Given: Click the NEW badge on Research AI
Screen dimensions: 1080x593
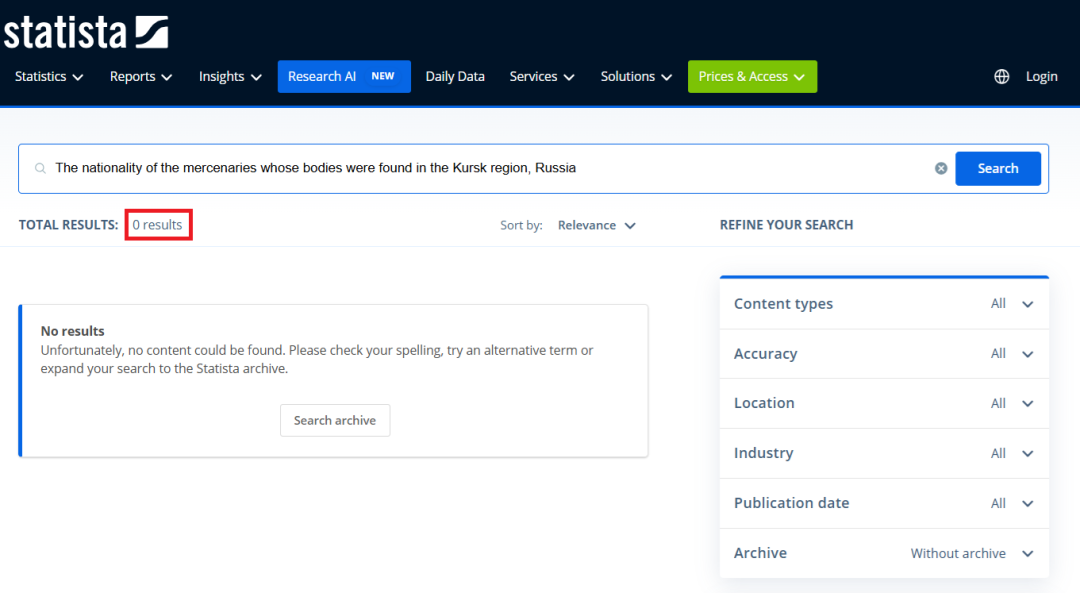Looking at the screenshot, I should point(383,76).
